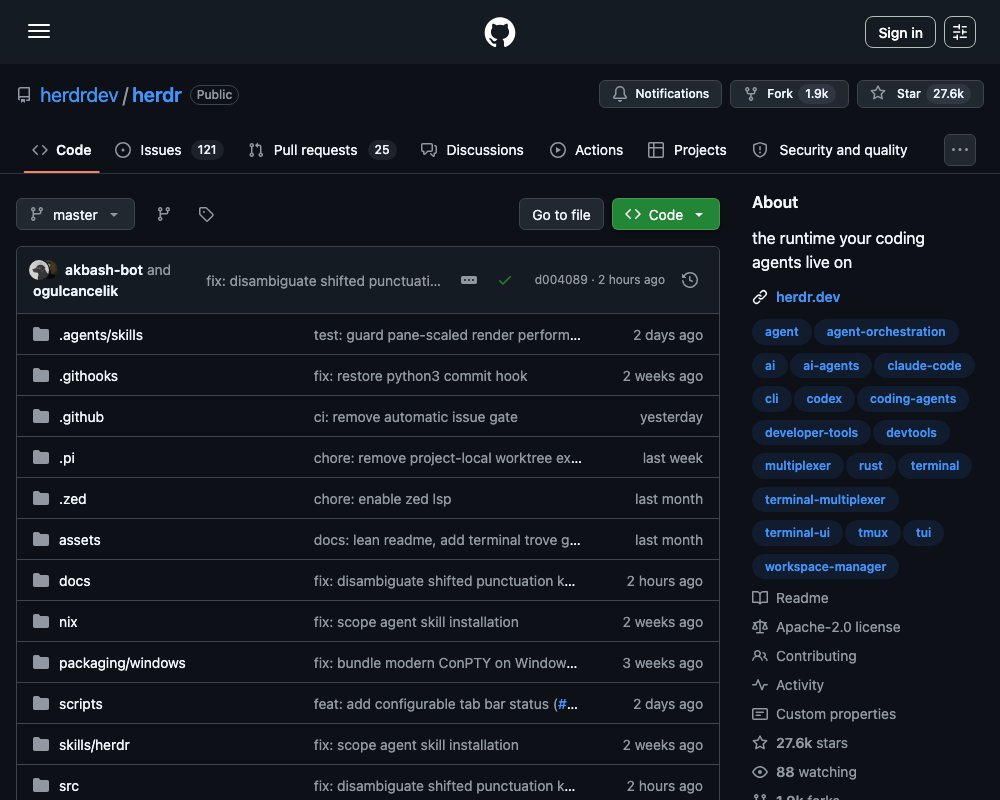Viewport: 1000px width, 800px height.
Task: Click the ogulcancelik author link
Action: click(76, 291)
